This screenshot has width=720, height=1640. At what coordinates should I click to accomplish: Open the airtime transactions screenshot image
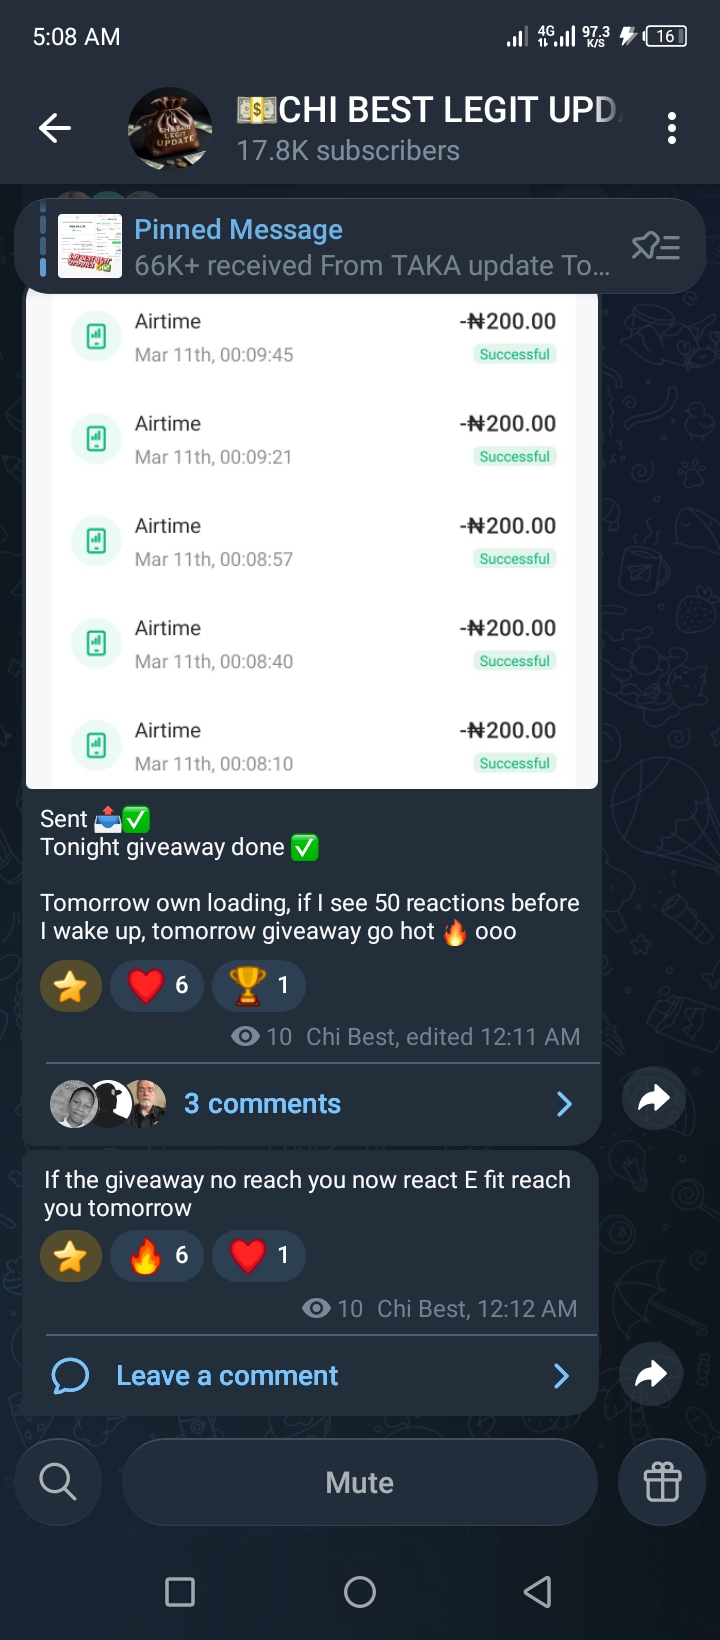312,540
